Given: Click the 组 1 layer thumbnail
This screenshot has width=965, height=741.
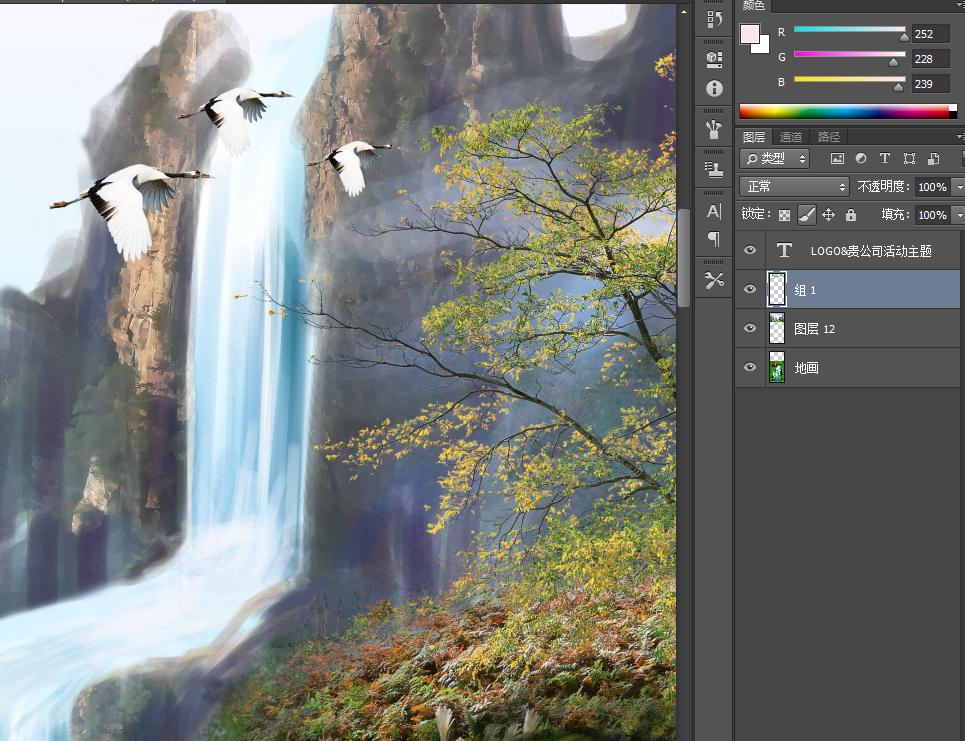Looking at the screenshot, I should 777,289.
